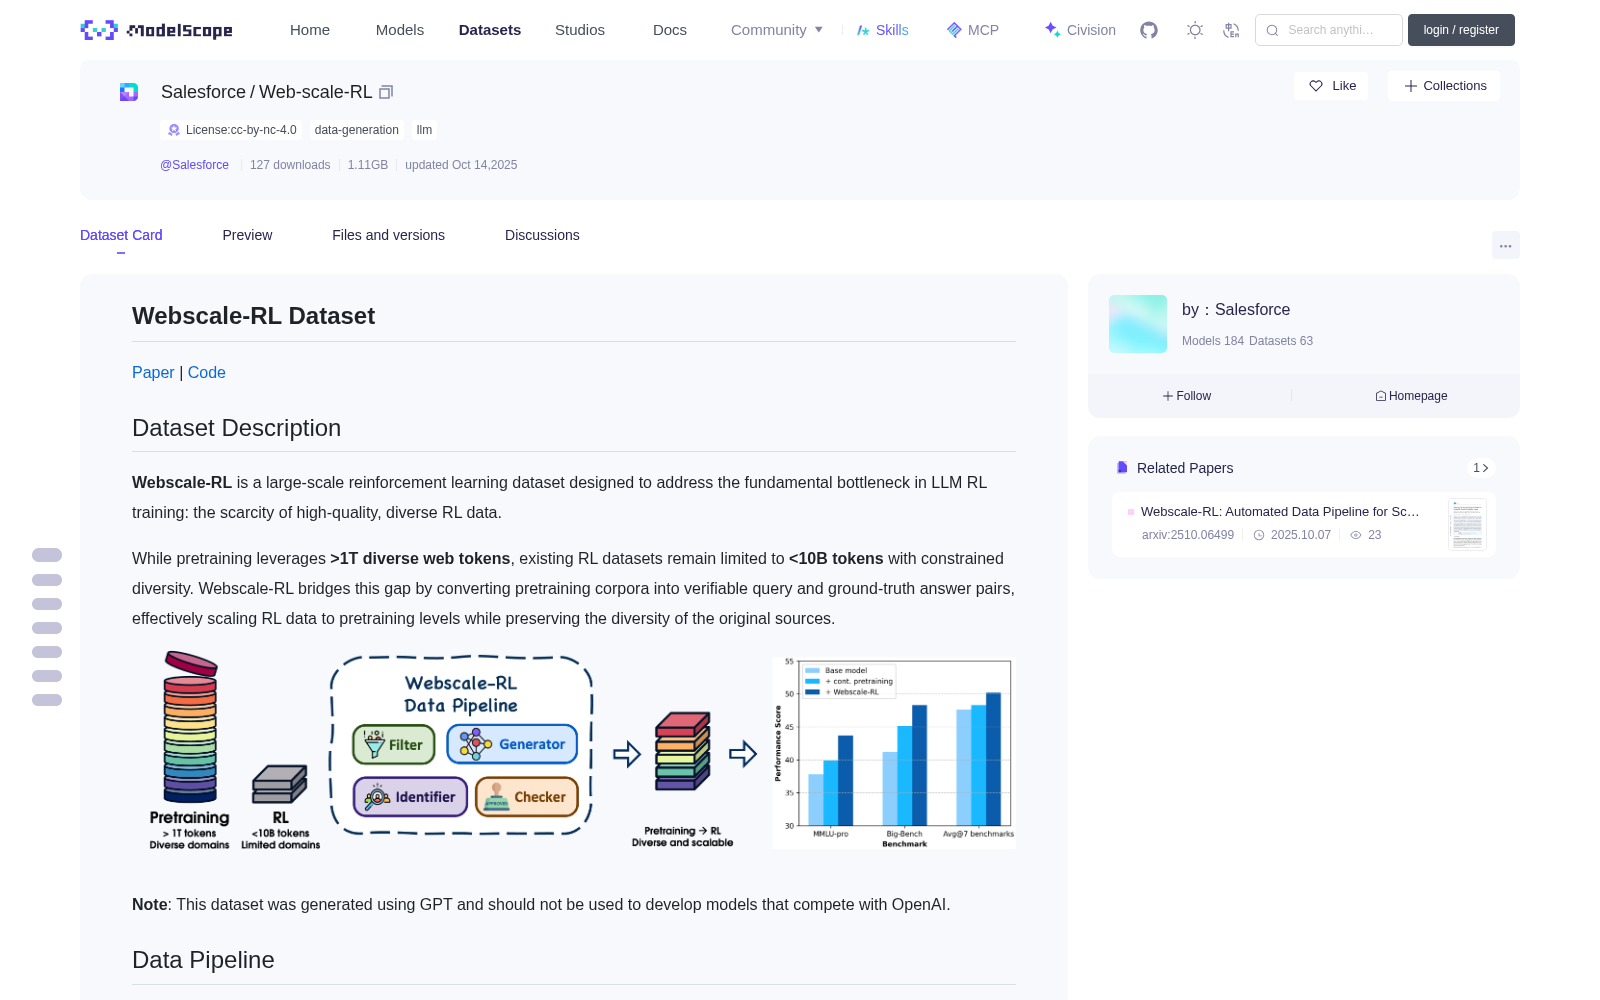Click the paper view count eye icon
Image resolution: width=1600 pixels, height=1000 pixels.
click(1356, 535)
